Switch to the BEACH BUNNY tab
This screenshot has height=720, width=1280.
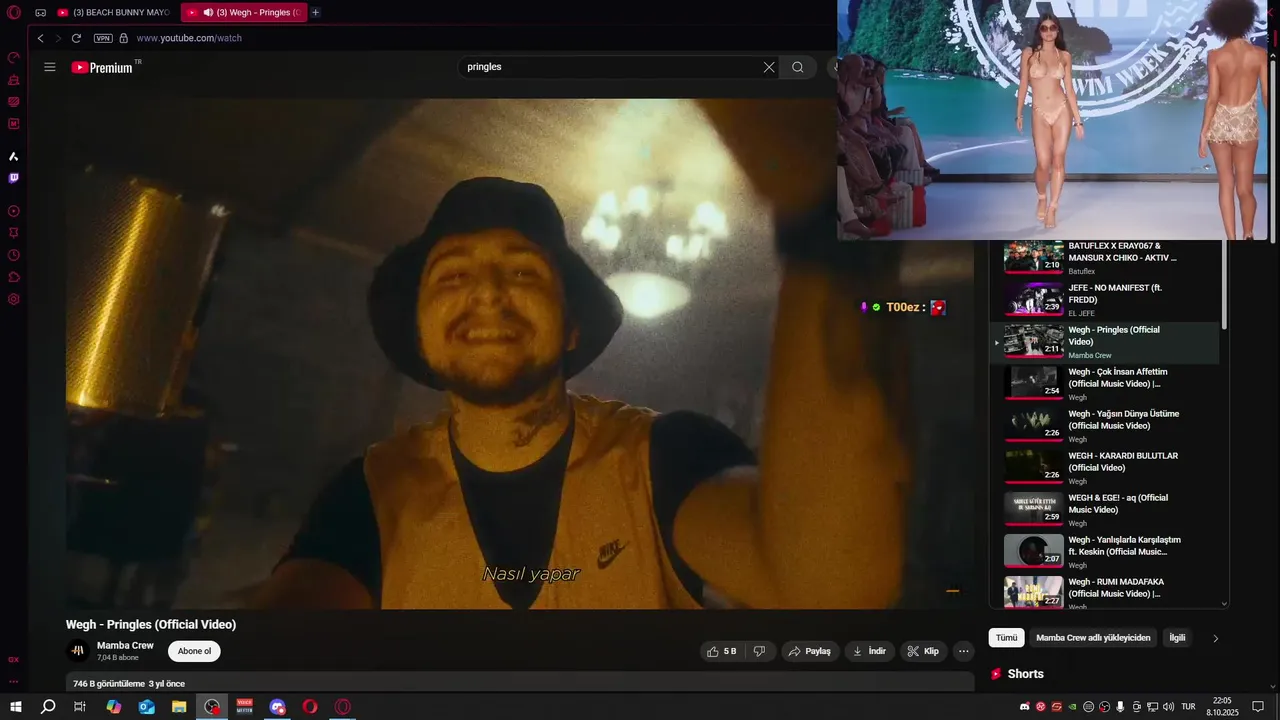[x=113, y=12]
